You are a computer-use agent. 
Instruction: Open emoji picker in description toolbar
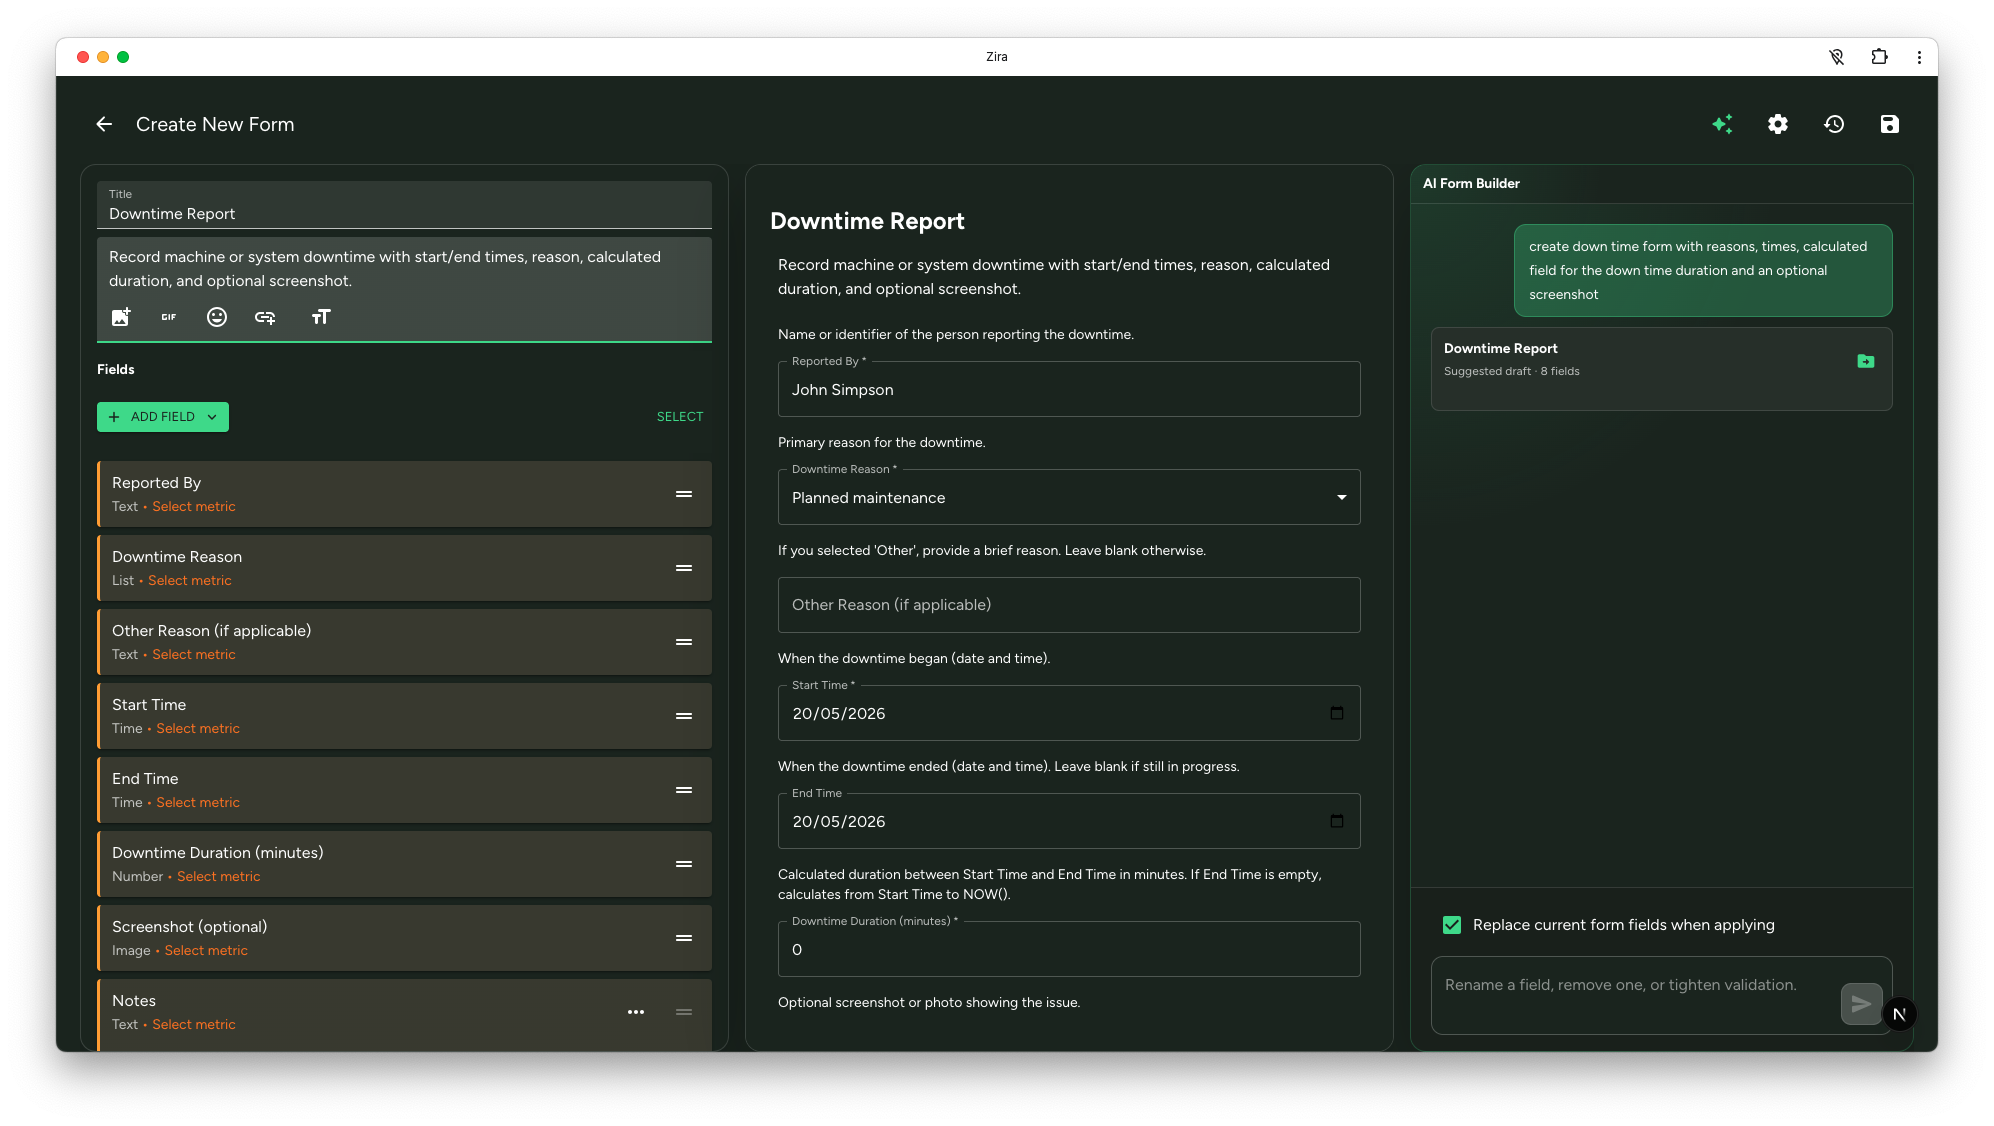[217, 317]
